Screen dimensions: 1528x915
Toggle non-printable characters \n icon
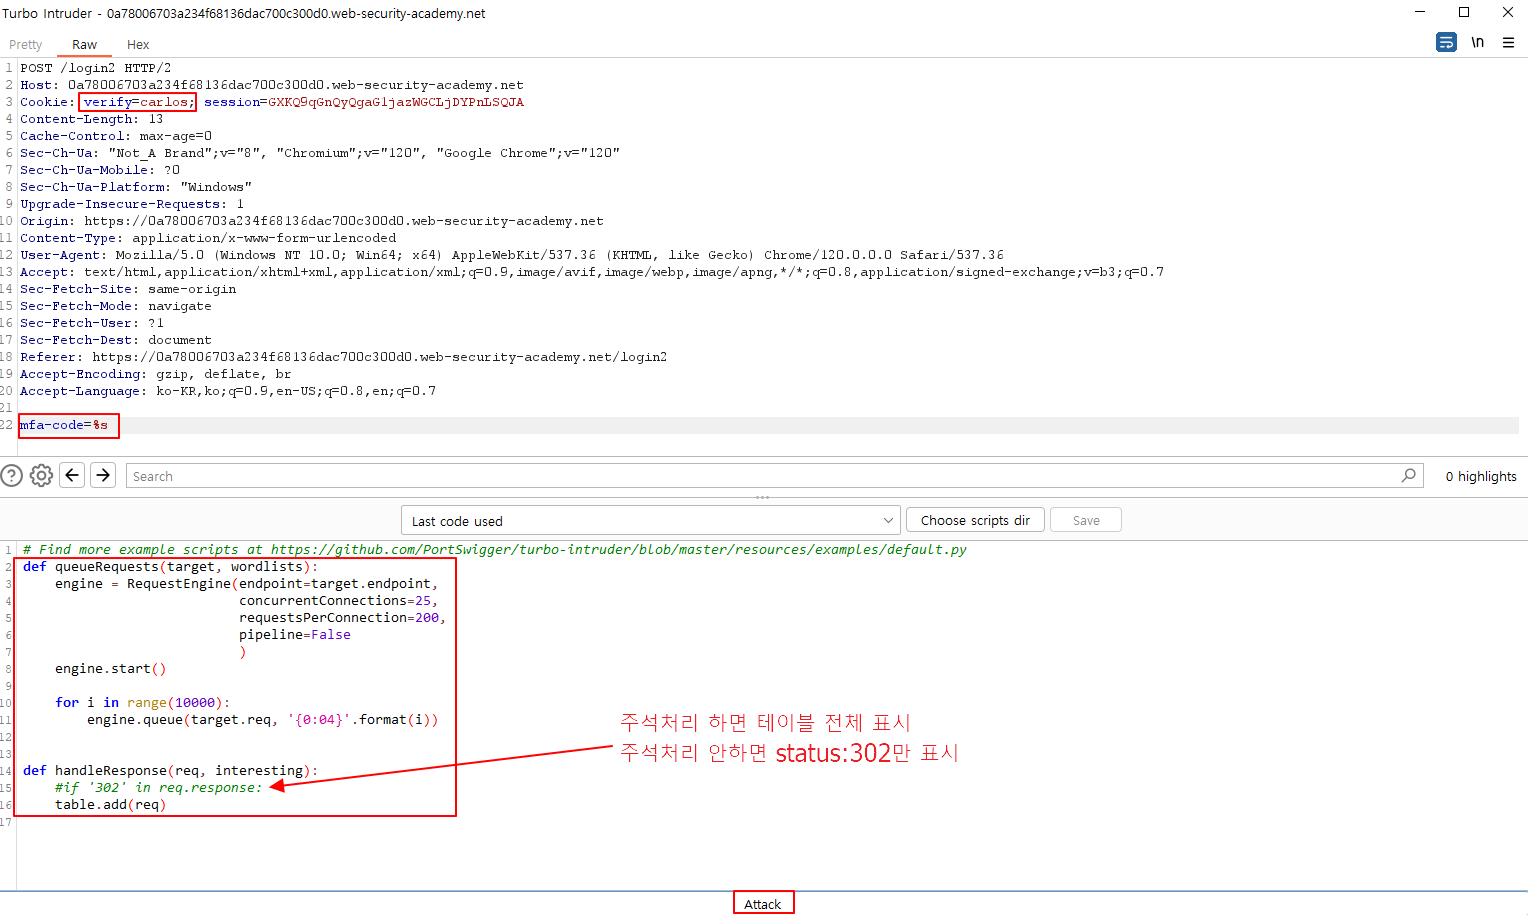[x=1477, y=42]
